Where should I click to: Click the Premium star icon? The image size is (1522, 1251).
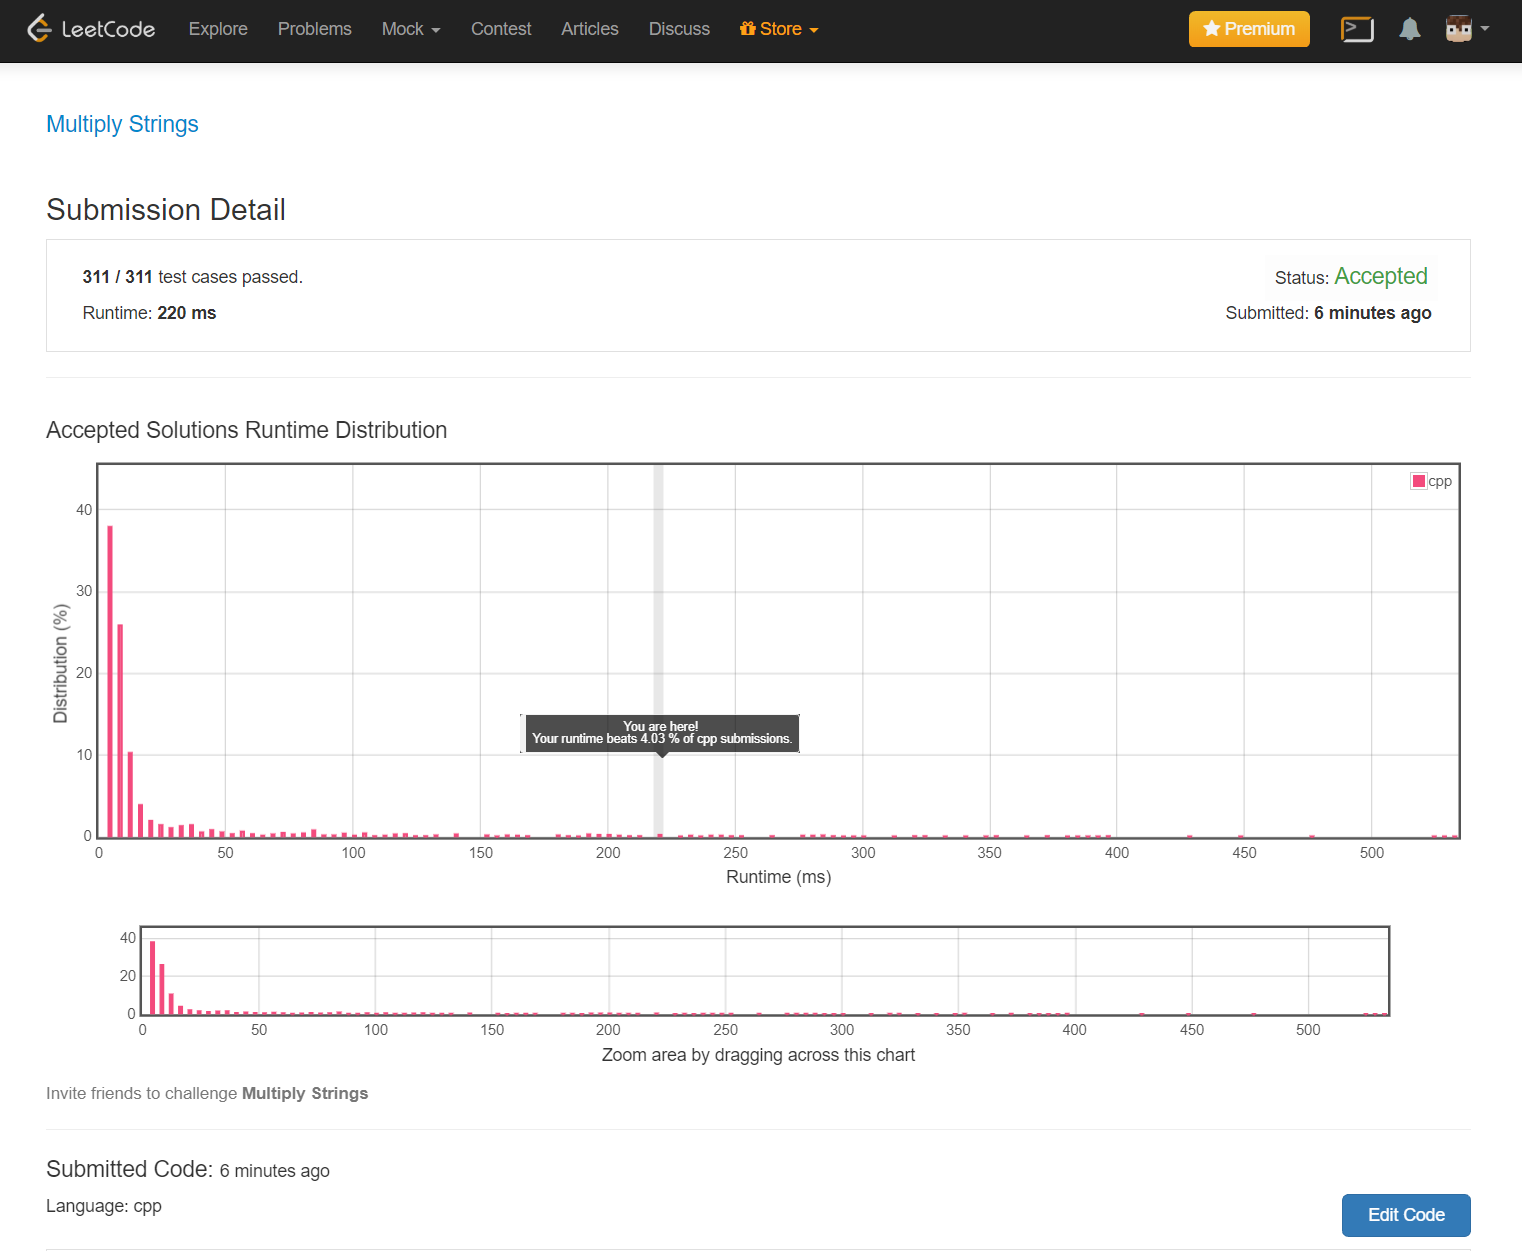click(1211, 29)
